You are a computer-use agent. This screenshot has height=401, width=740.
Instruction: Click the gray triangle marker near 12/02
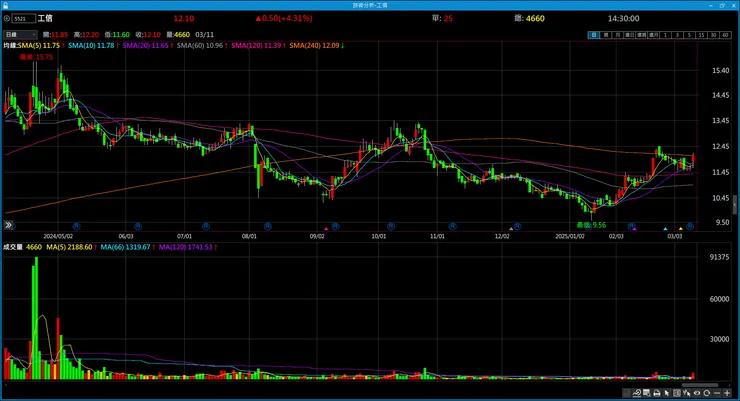511,229
